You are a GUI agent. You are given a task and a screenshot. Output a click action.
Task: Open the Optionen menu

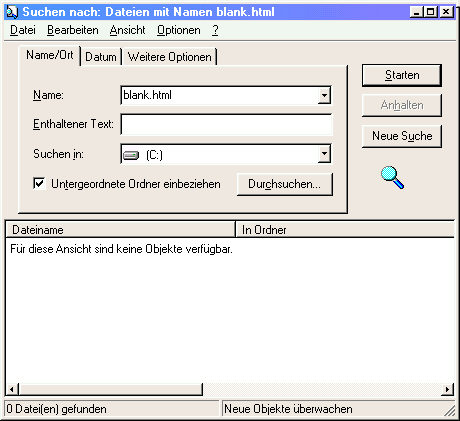[x=179, y=30]
